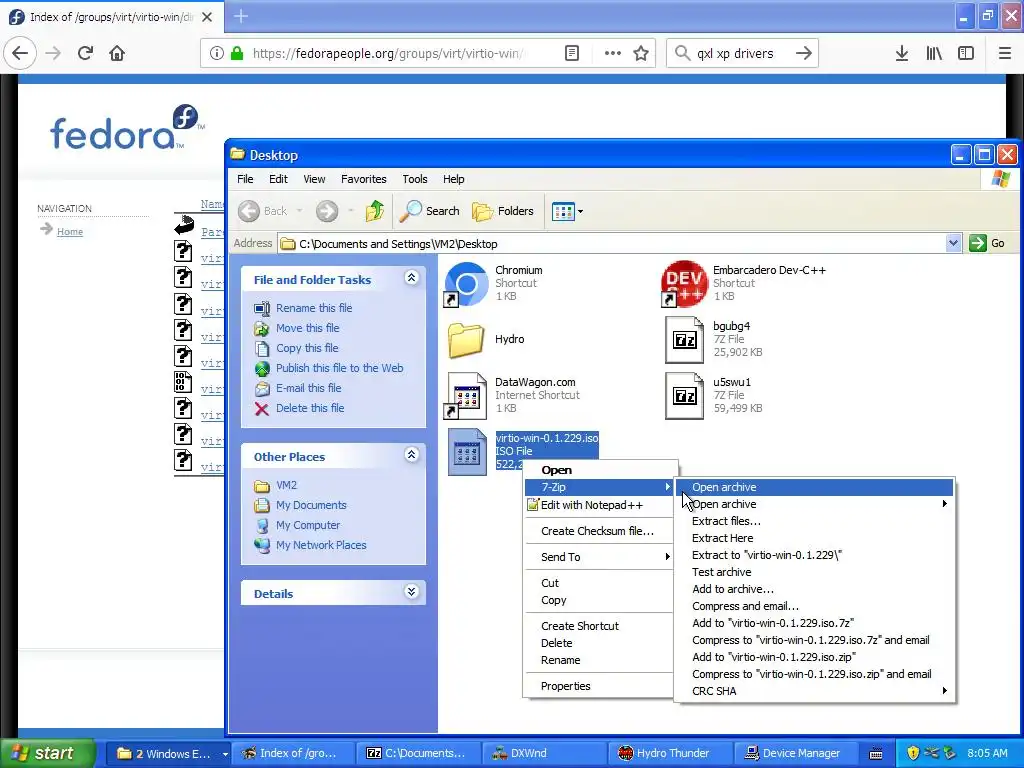1024x768 pixels.
Task: Click E-mail this file task
Action: coord(308,388)
